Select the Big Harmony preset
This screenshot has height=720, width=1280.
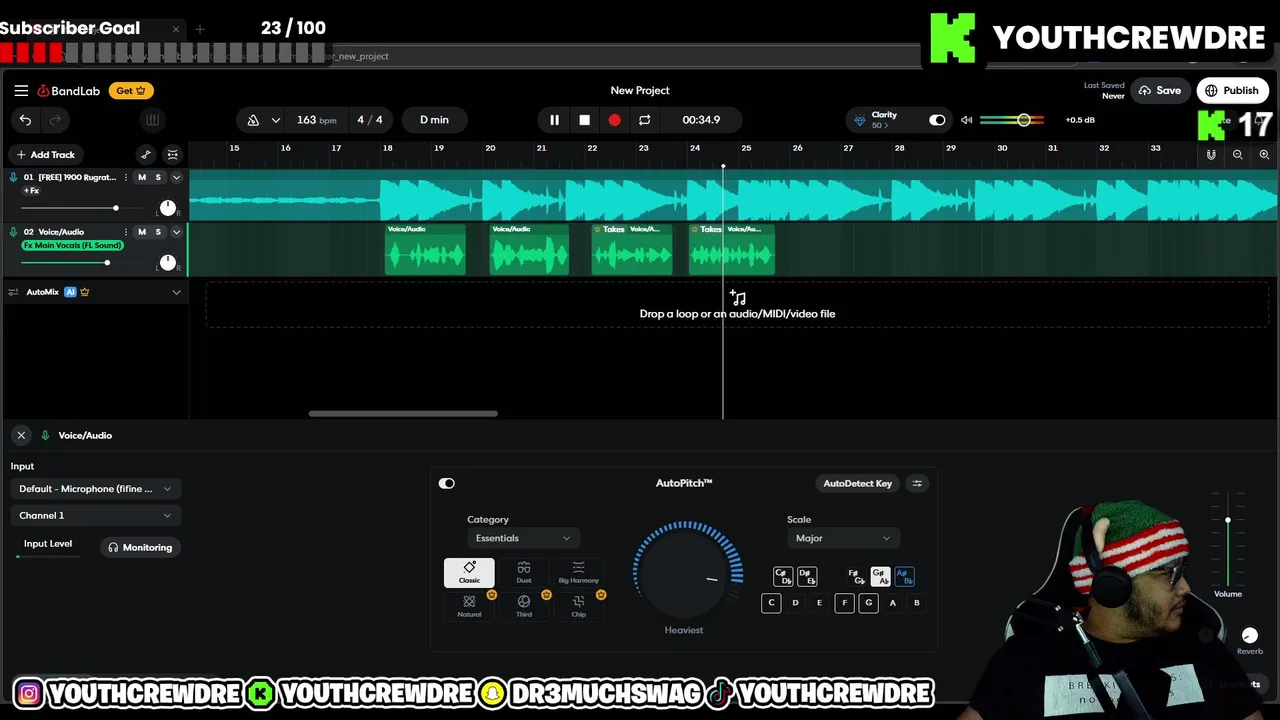coord(578,573)
